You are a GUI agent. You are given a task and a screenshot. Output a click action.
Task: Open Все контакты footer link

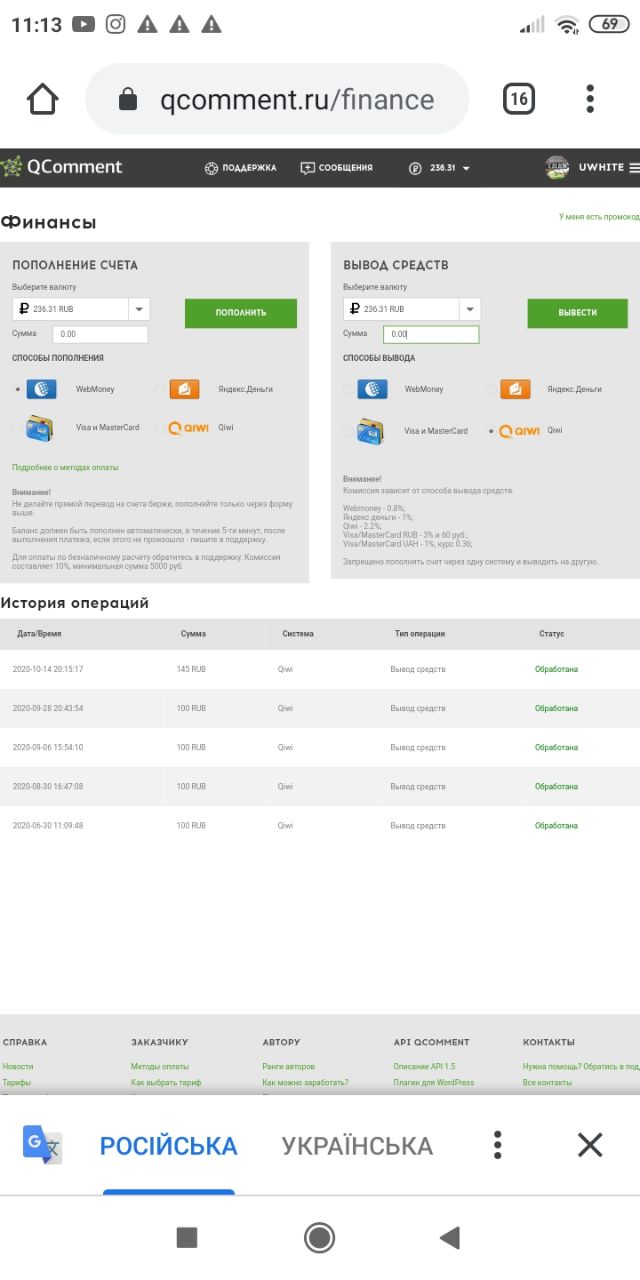(x=548, y=1083)
